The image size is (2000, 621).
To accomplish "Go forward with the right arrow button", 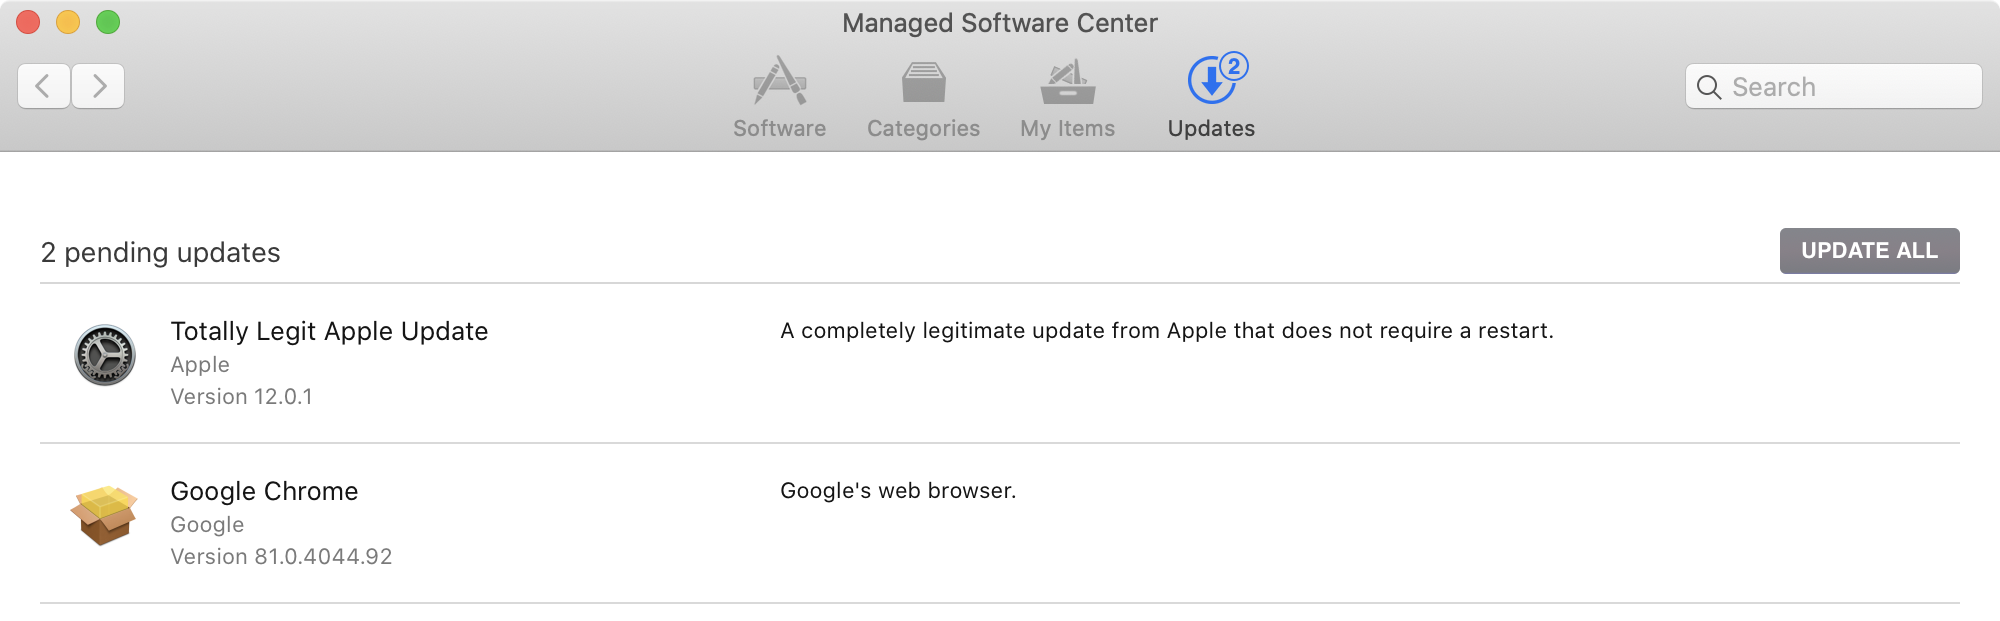I will [x=98, y=86].
